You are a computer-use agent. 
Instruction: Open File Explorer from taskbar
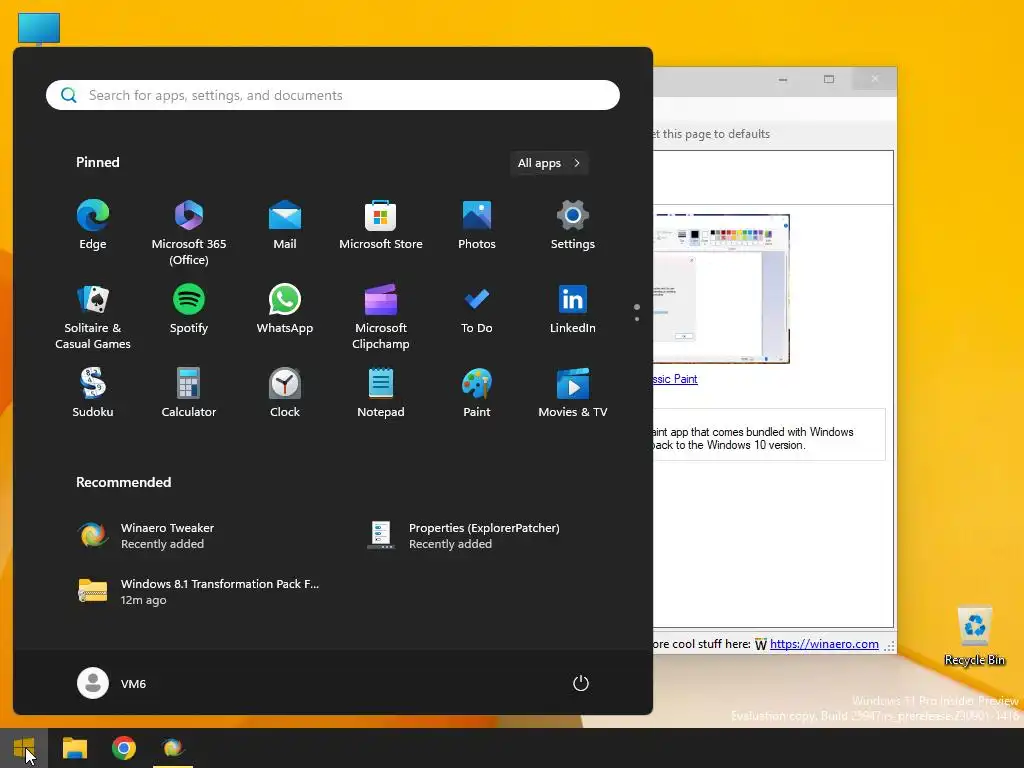74,748
